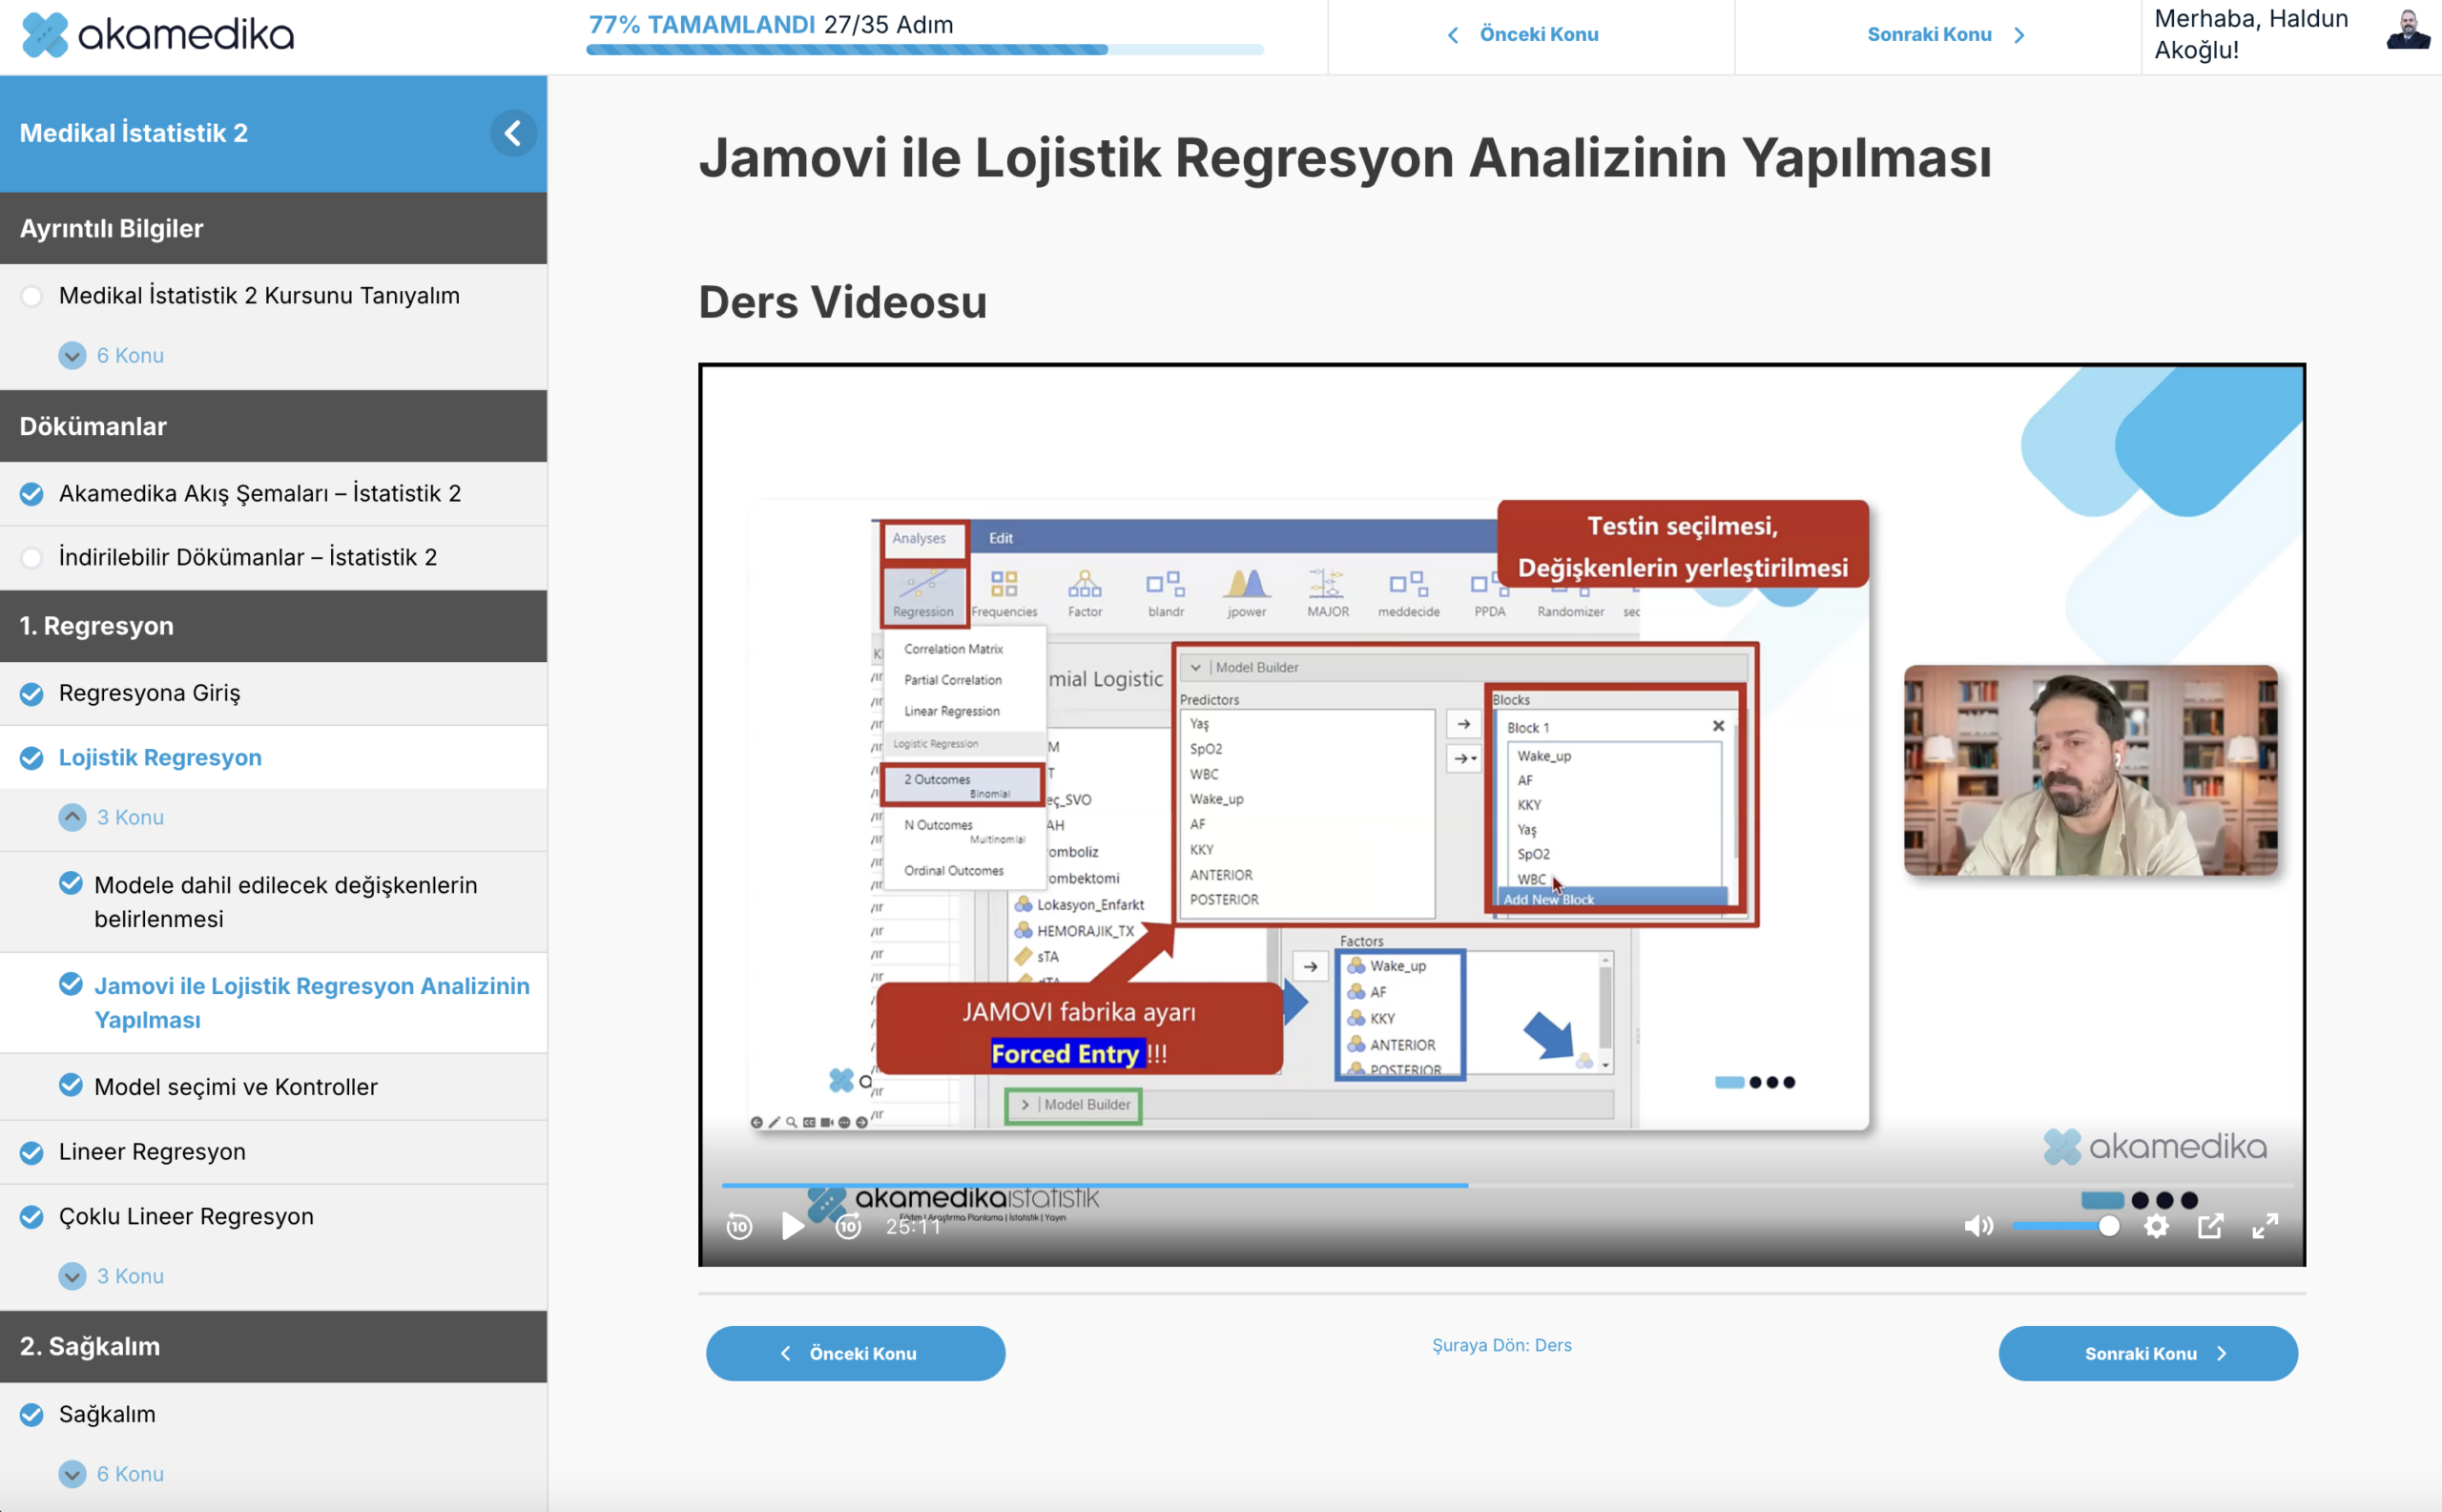2442x1512 pixels.
Task: Expand 6 Konu under Sağkalım
Action: tap(72, 1474)
